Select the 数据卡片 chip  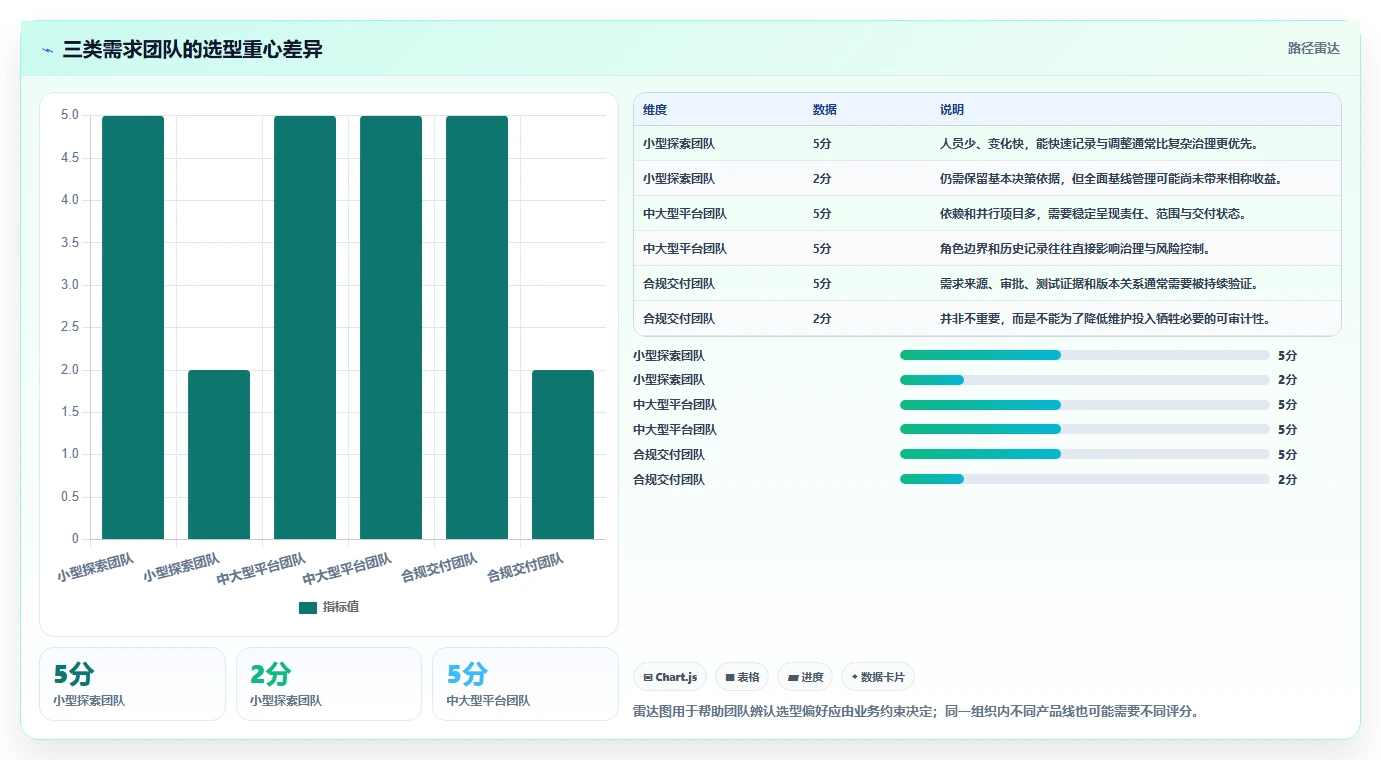[878, 677]
